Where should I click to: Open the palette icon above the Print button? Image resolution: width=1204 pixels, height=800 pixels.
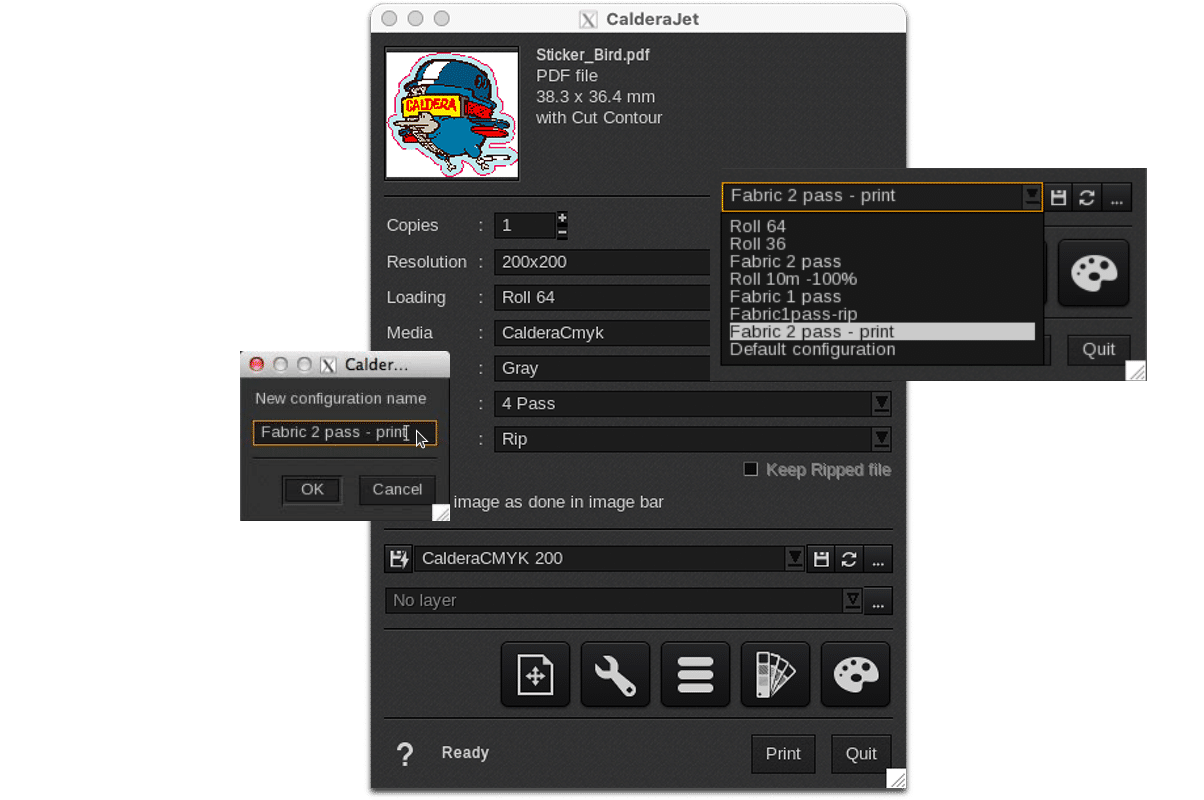coord(855,675)
